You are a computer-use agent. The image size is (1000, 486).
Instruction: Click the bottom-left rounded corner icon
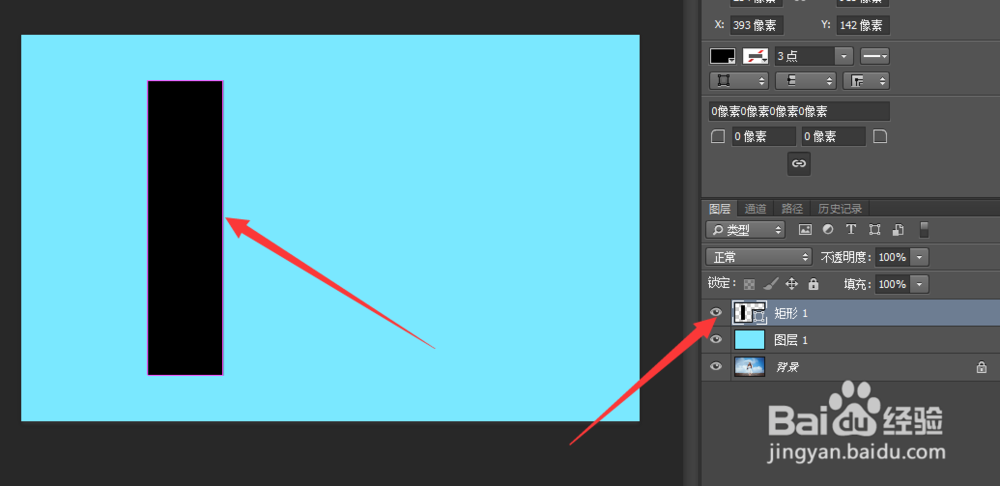pyautogui.click(x=718, y=136)
